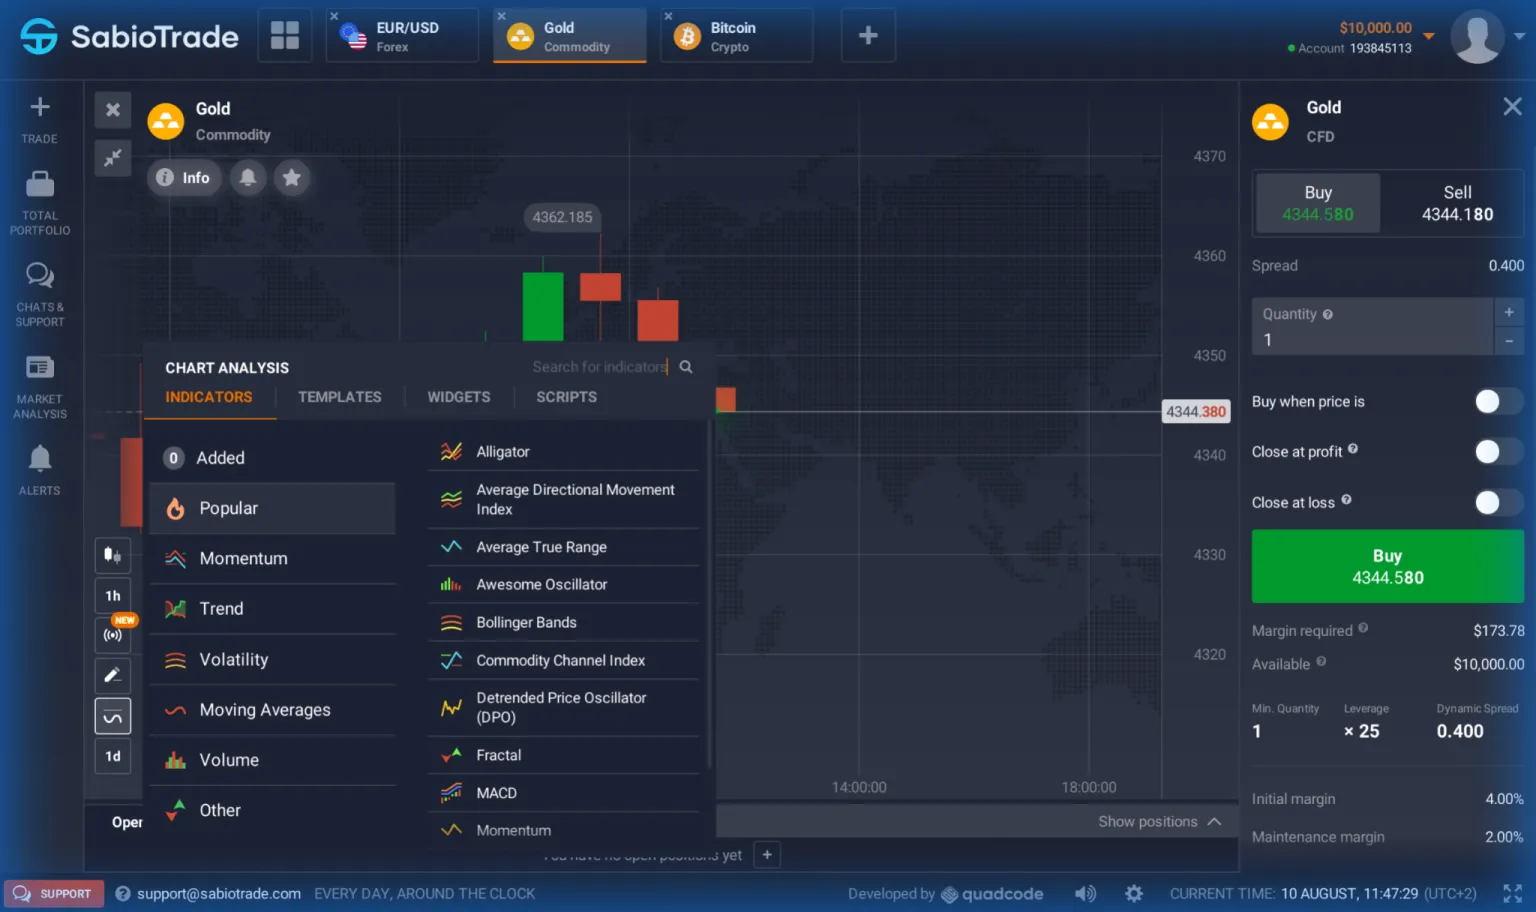Collapse chart with shrink arrows icon

click(x=113, y=157)
